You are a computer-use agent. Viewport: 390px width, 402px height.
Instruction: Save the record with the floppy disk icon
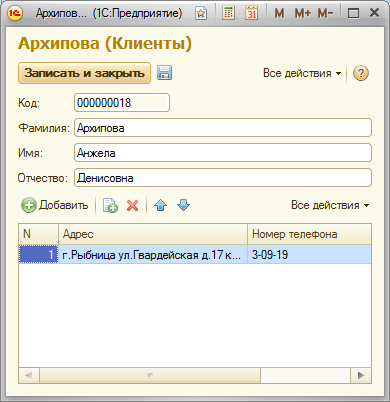tap(165, 73)
